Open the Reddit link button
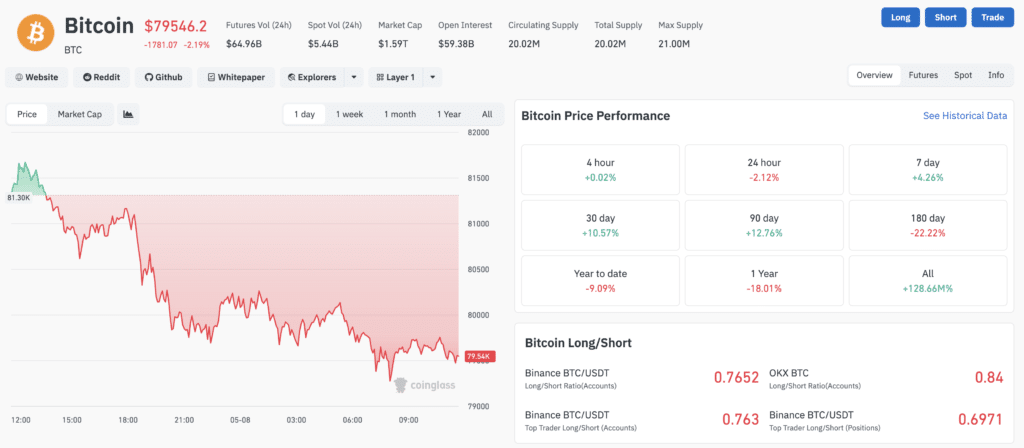Image resolution: width=1024 pixels, height=448 pixels. (101, 77)
